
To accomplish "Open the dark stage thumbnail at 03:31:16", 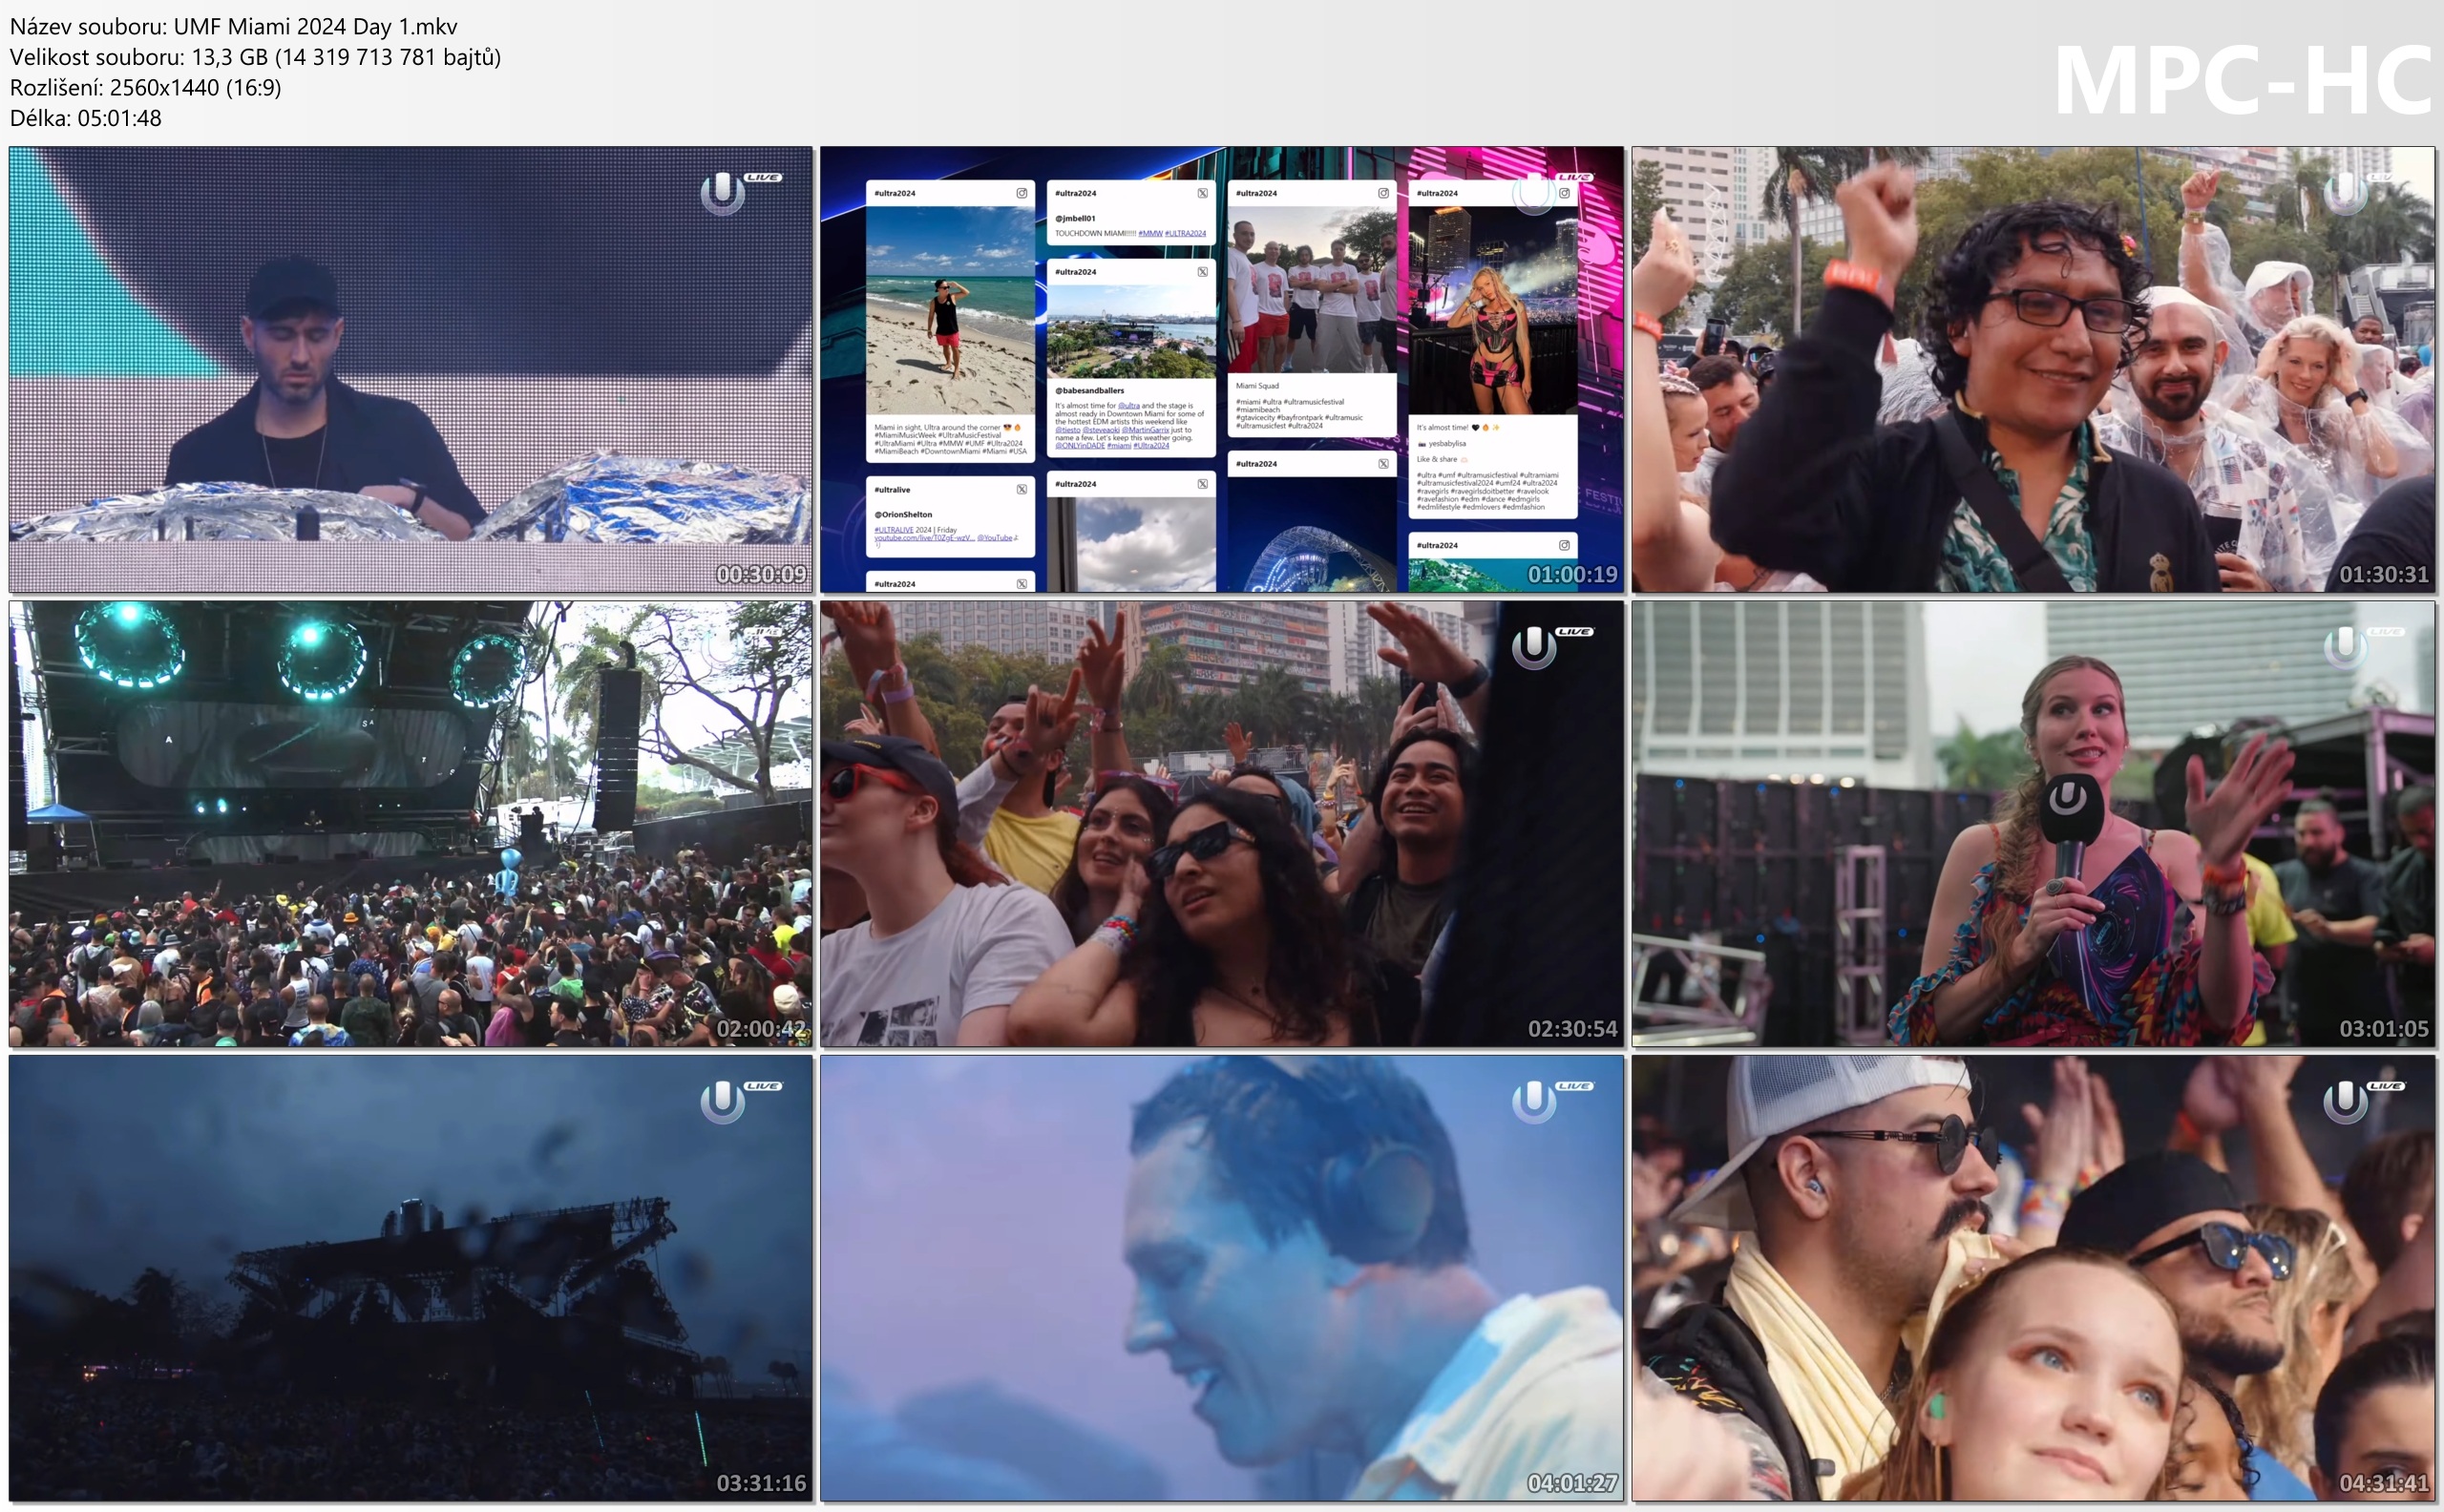I will [410, 1277].
